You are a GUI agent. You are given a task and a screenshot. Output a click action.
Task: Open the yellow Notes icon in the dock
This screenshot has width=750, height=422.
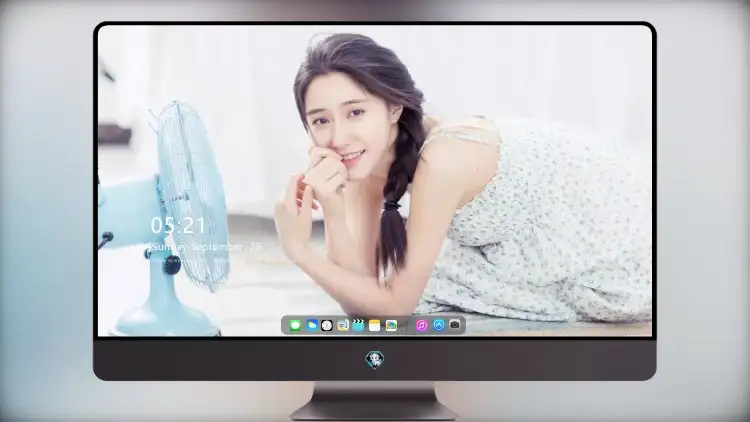tap(375, 325)
